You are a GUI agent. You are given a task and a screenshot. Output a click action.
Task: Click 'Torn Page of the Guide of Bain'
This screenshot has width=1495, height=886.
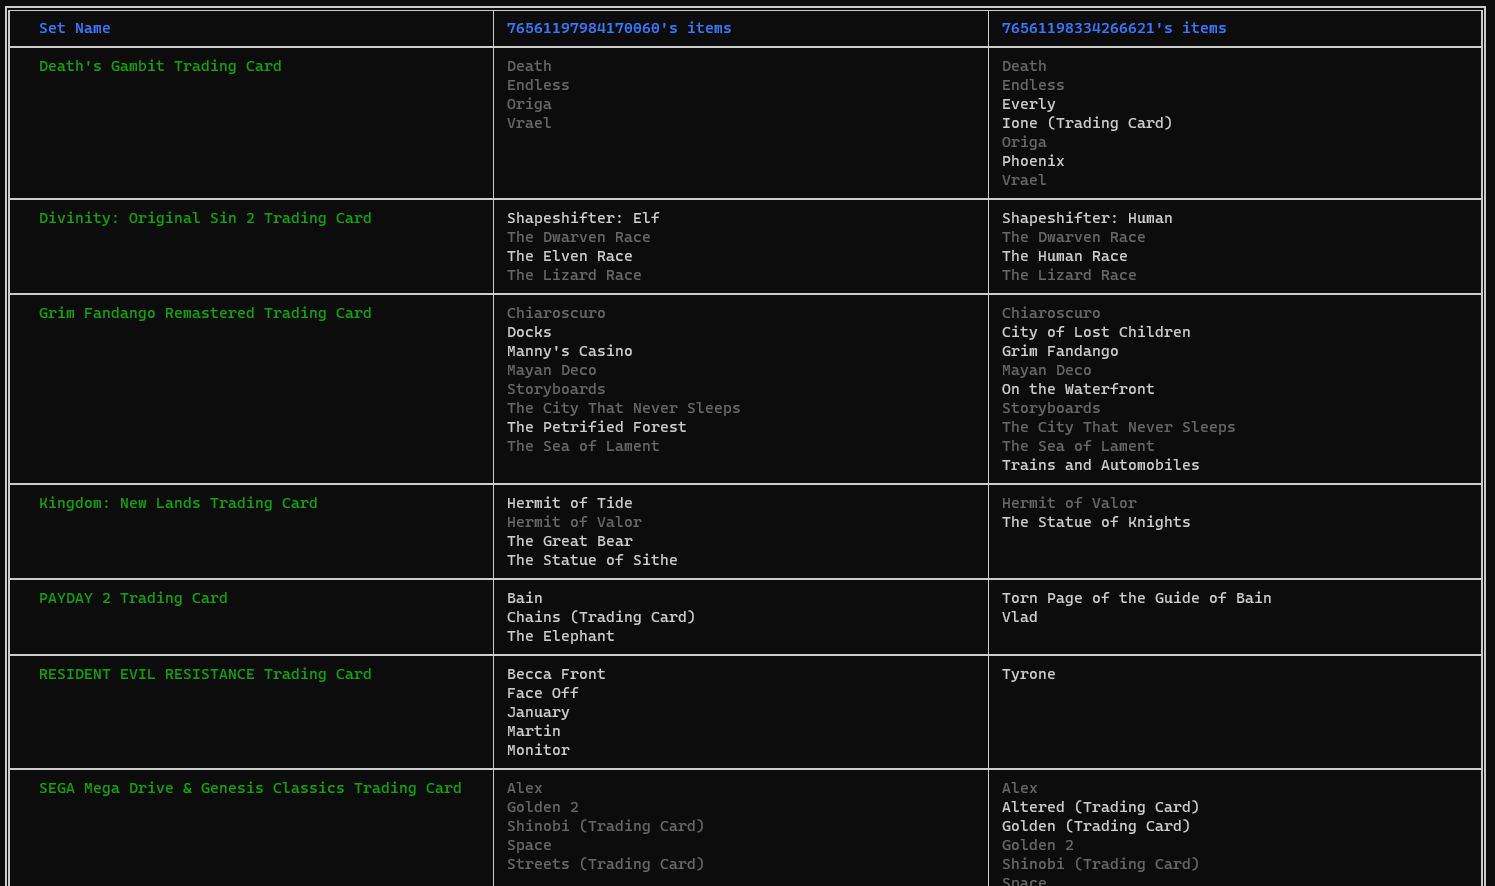tap(1137, 598)
